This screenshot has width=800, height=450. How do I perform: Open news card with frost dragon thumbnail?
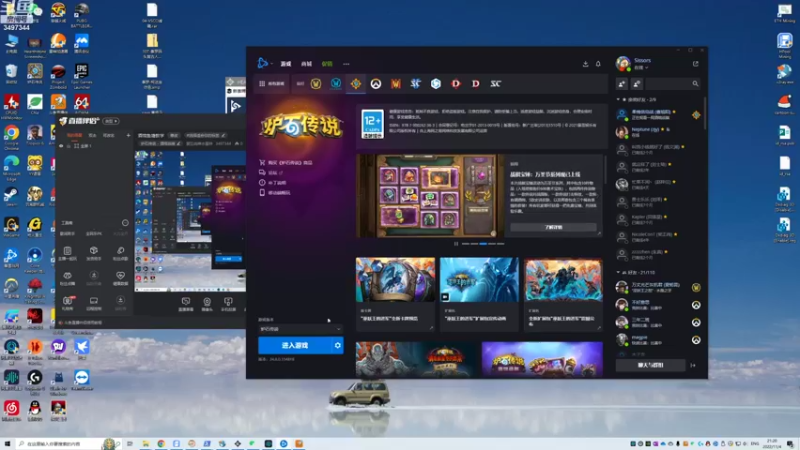point(395,294)
